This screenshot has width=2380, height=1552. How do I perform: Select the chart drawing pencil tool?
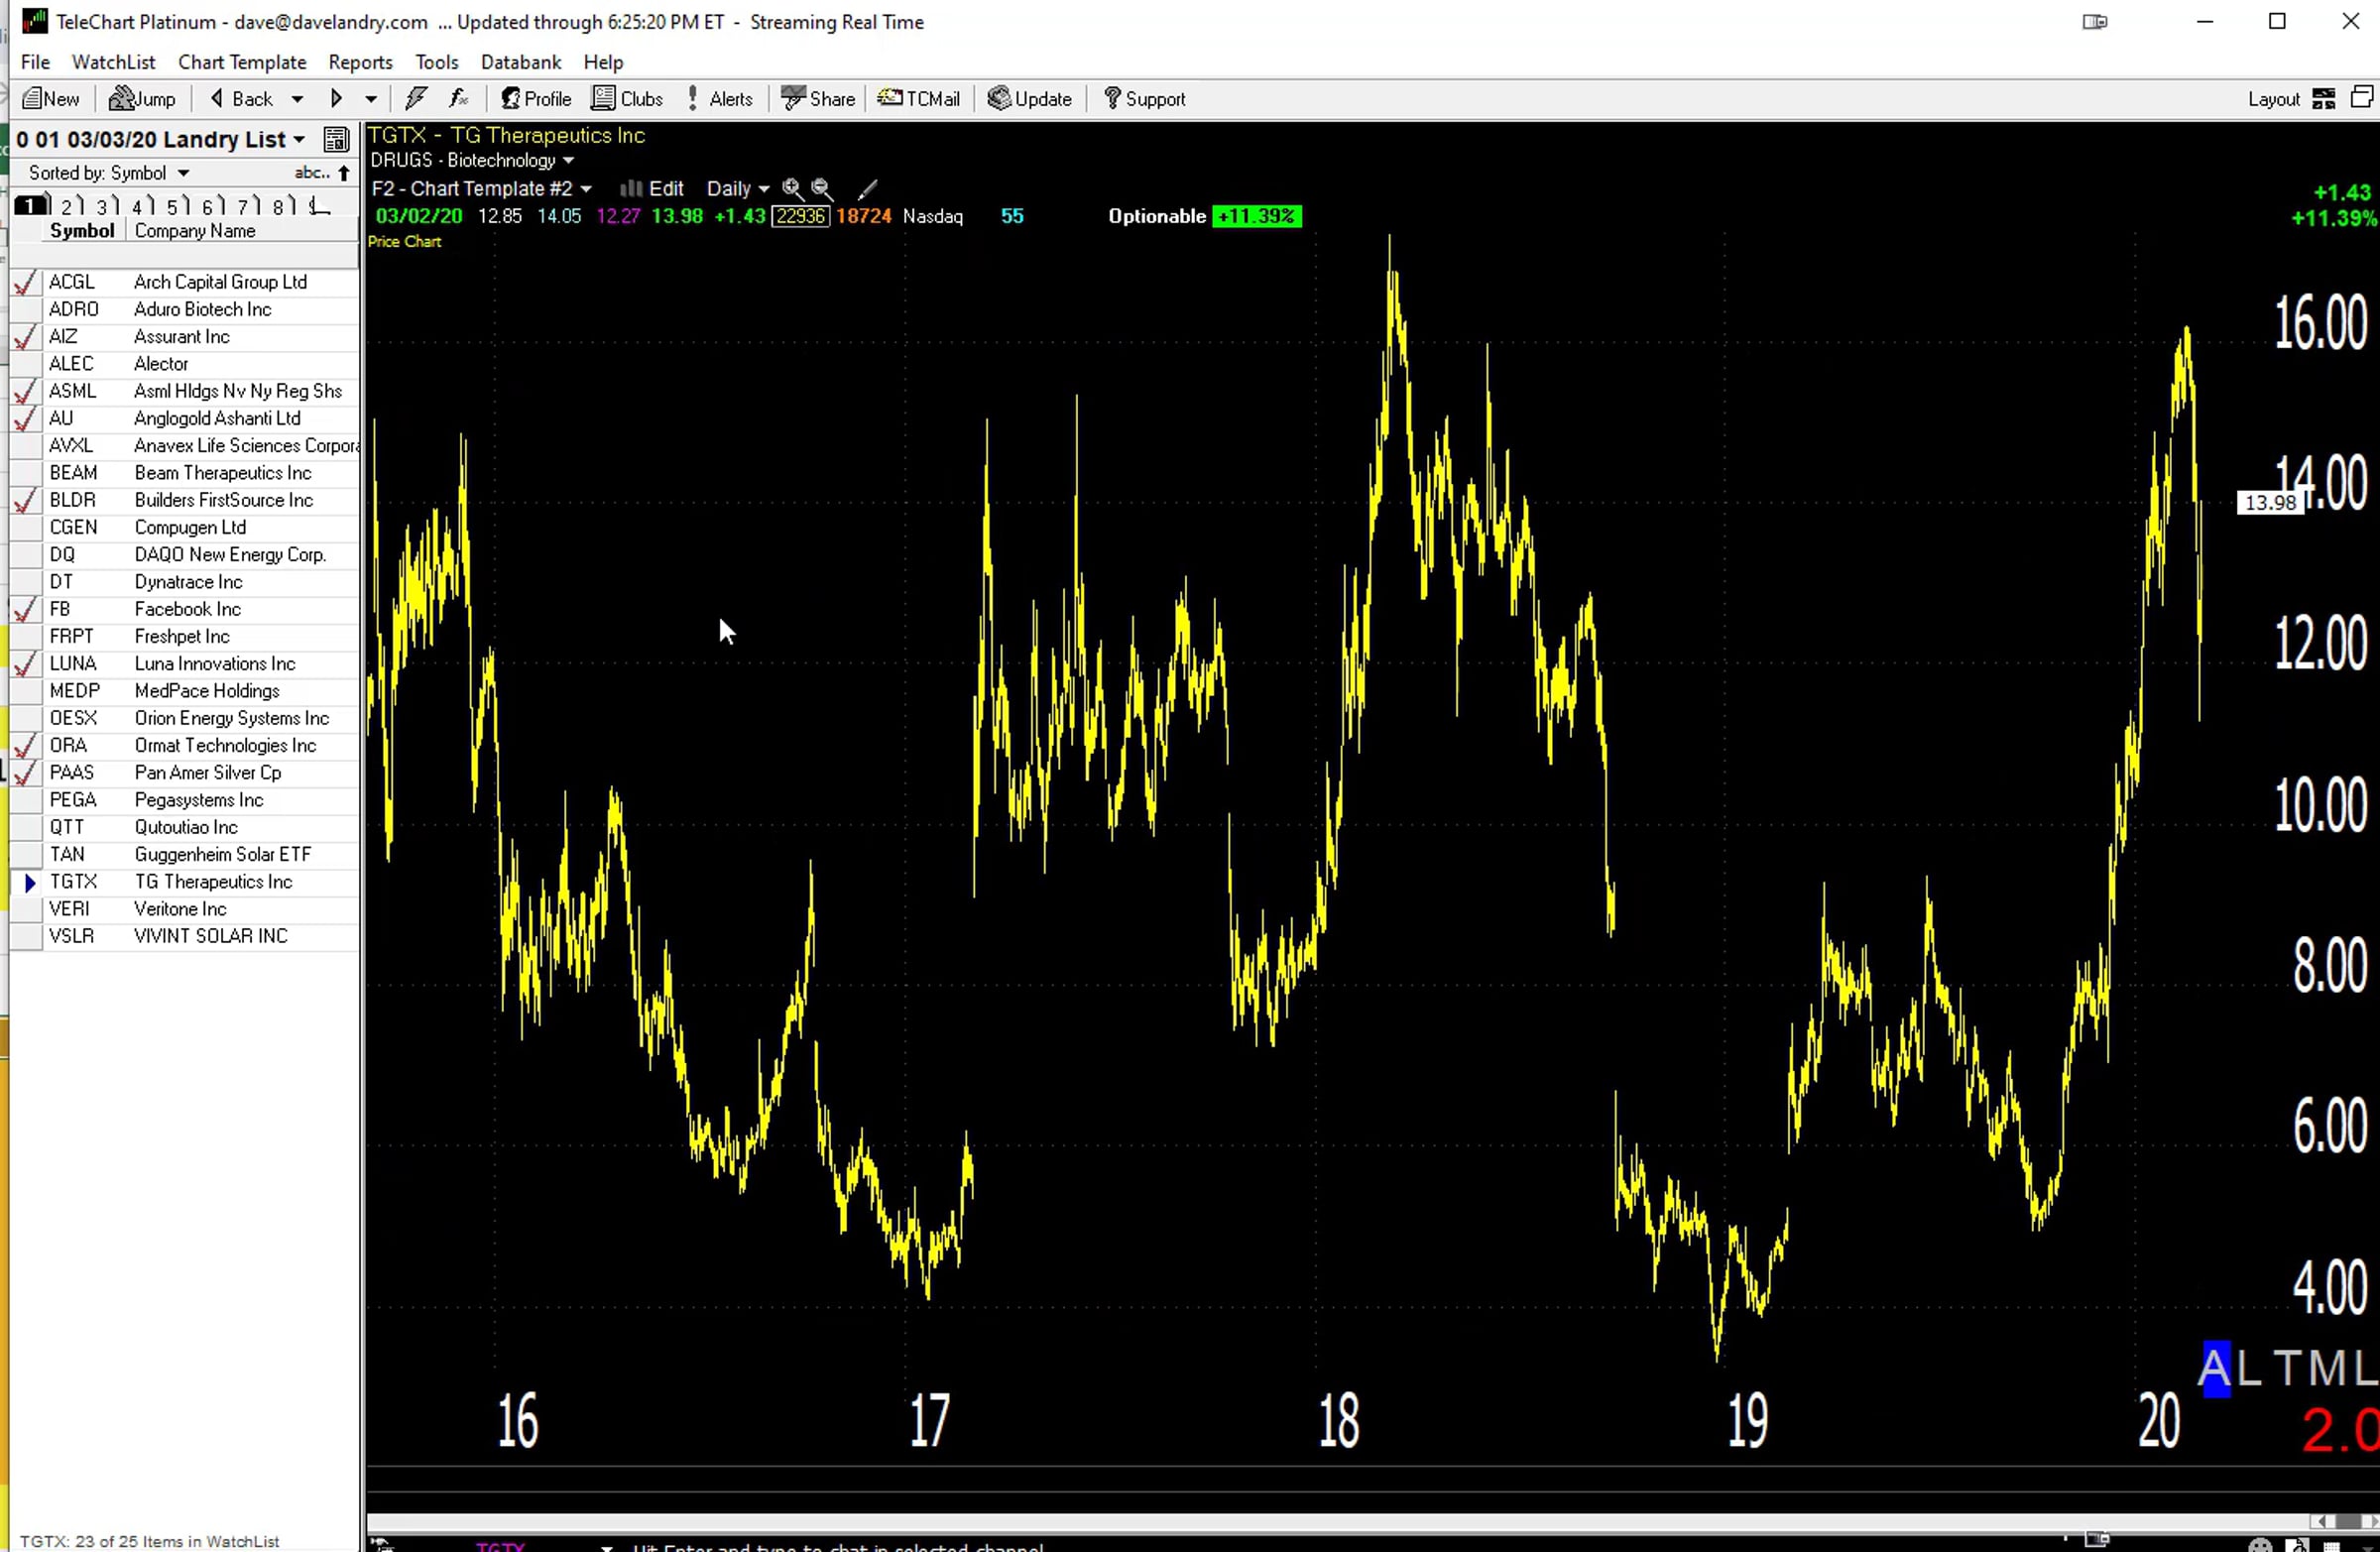tap(868, 188)
